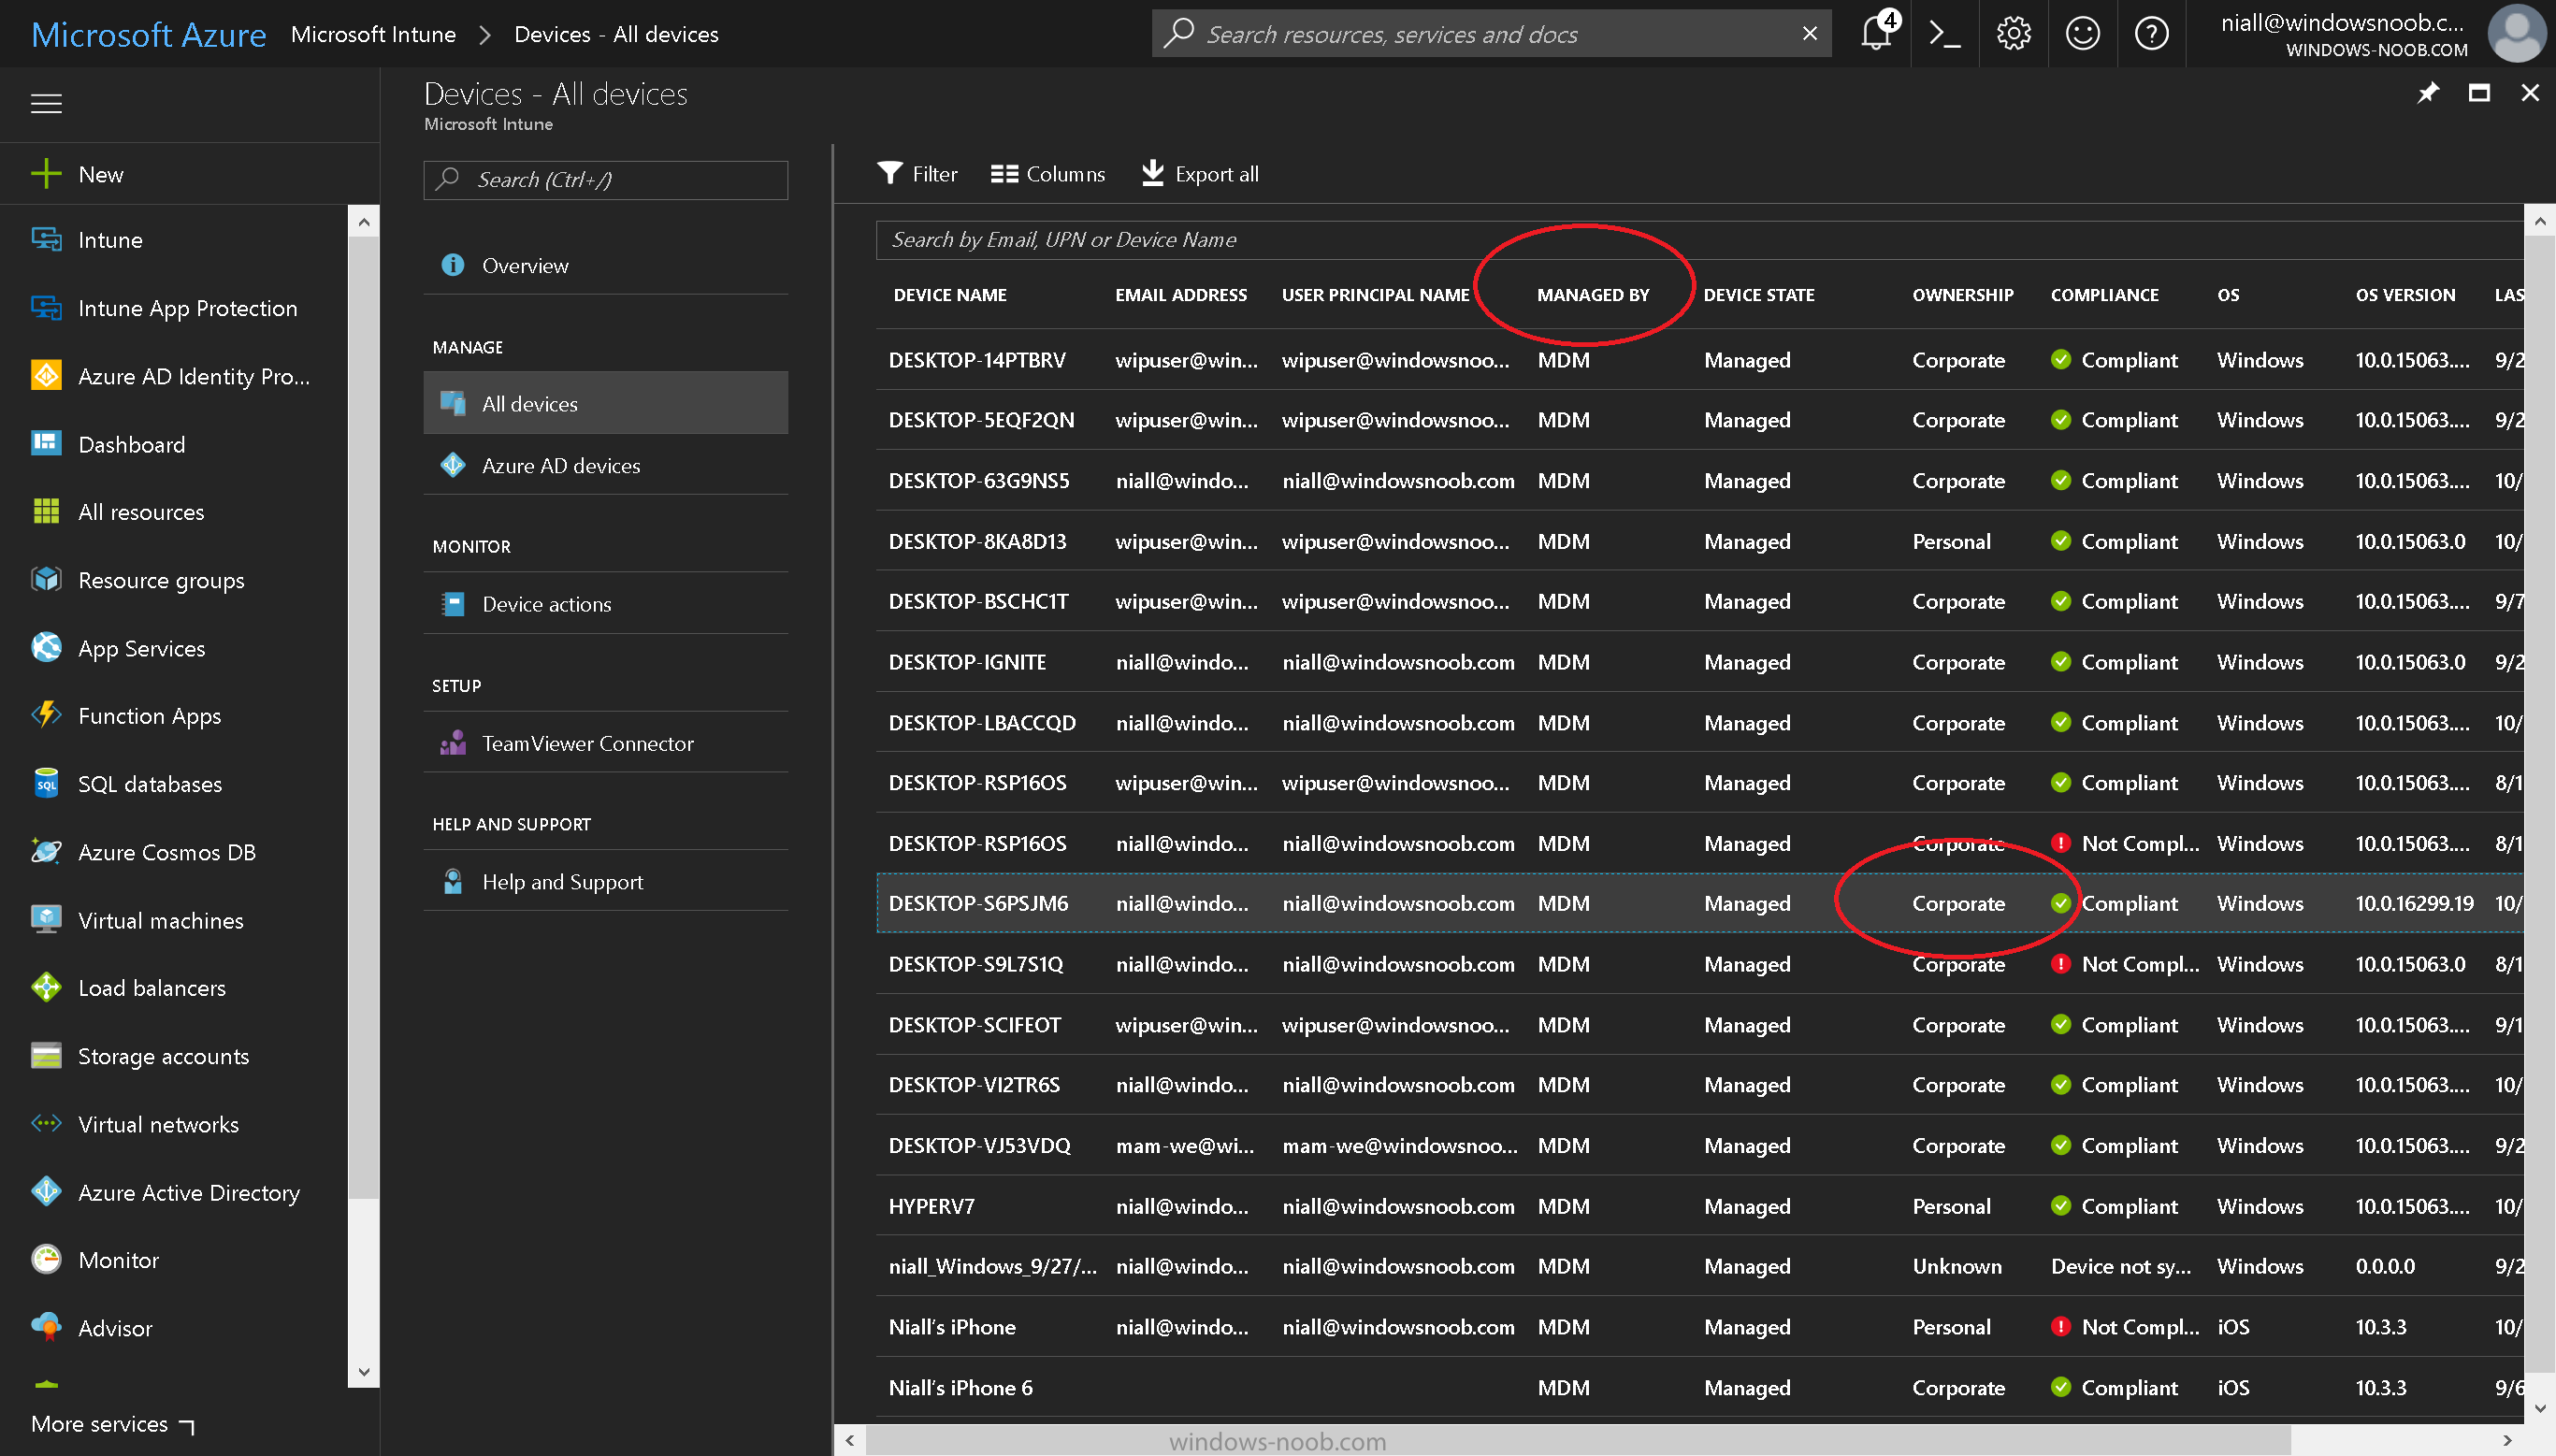The width and height of the screenshot is (2556, 1456).
Task: Pin the blade to the dashboard
Action: (x=2428, y=93)
